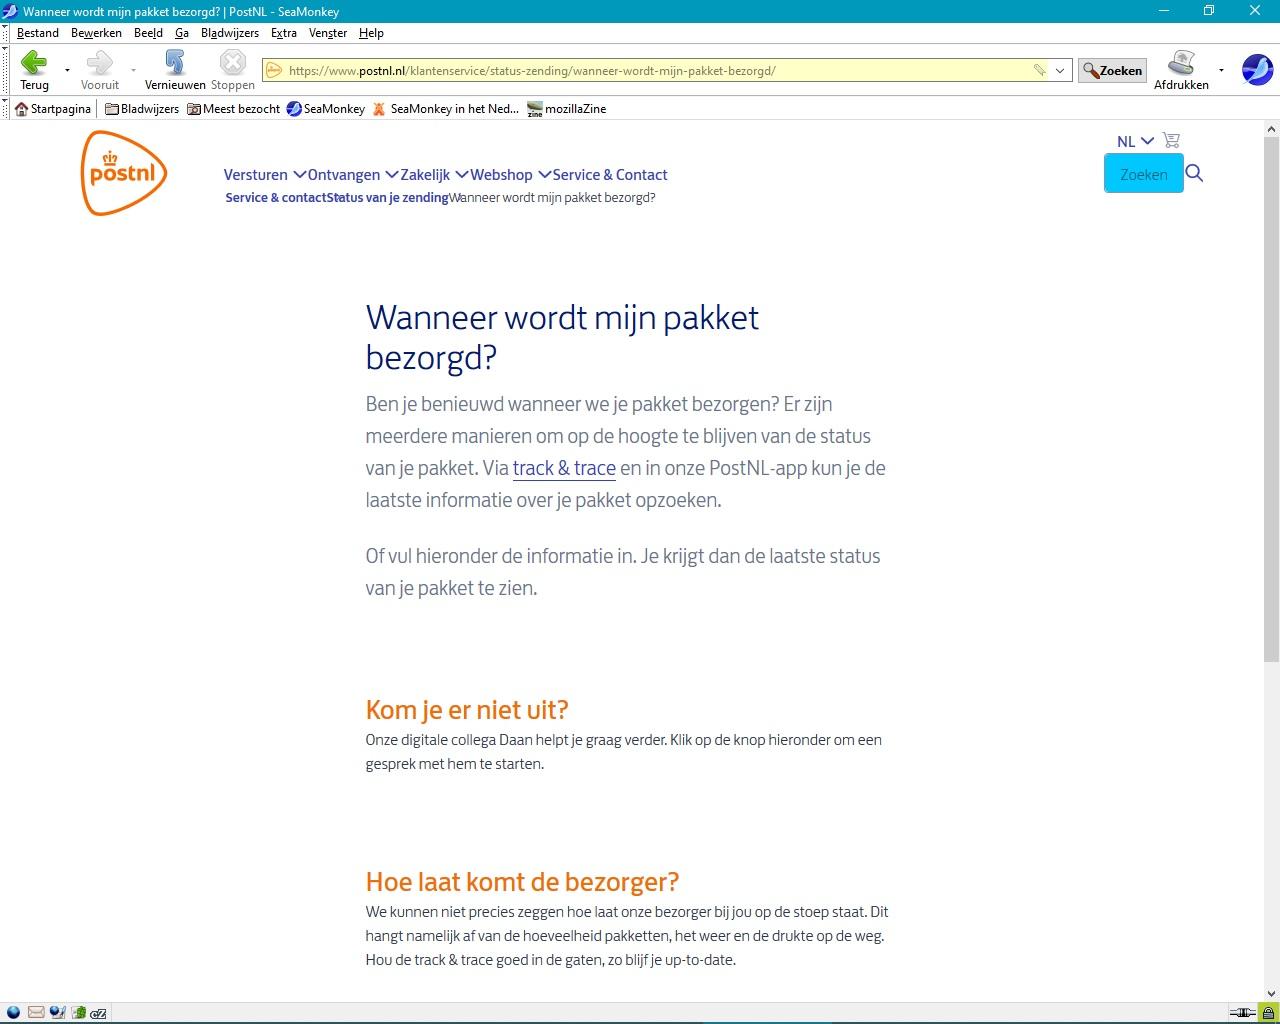Expand the address bar URL dropdown
The height and width of the screenshot is (1024, 1280).
point(1060,70)
